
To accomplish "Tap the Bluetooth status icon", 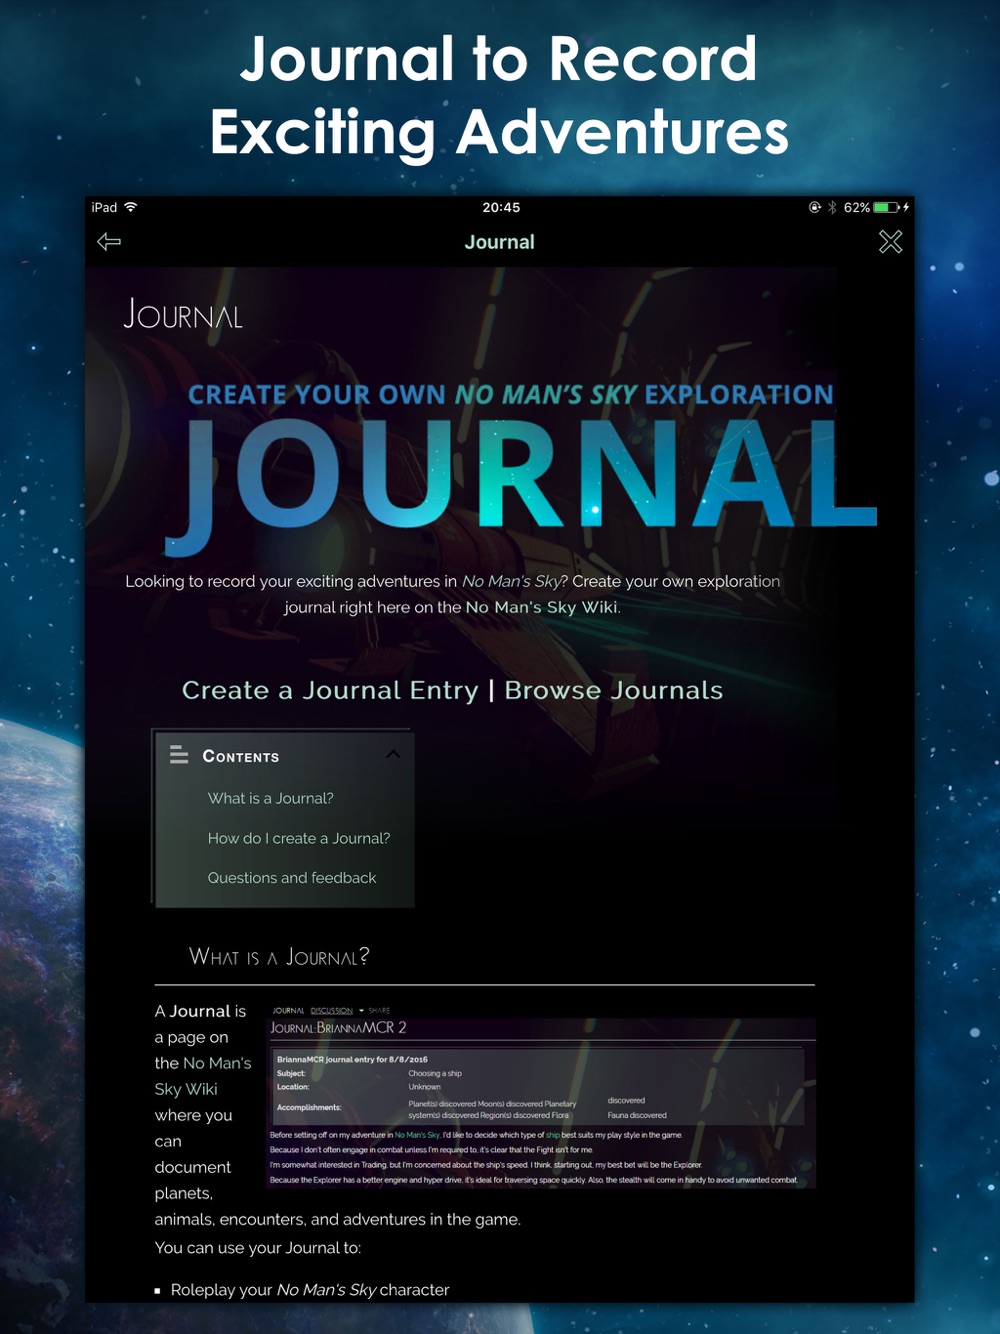I will (832, 207).
